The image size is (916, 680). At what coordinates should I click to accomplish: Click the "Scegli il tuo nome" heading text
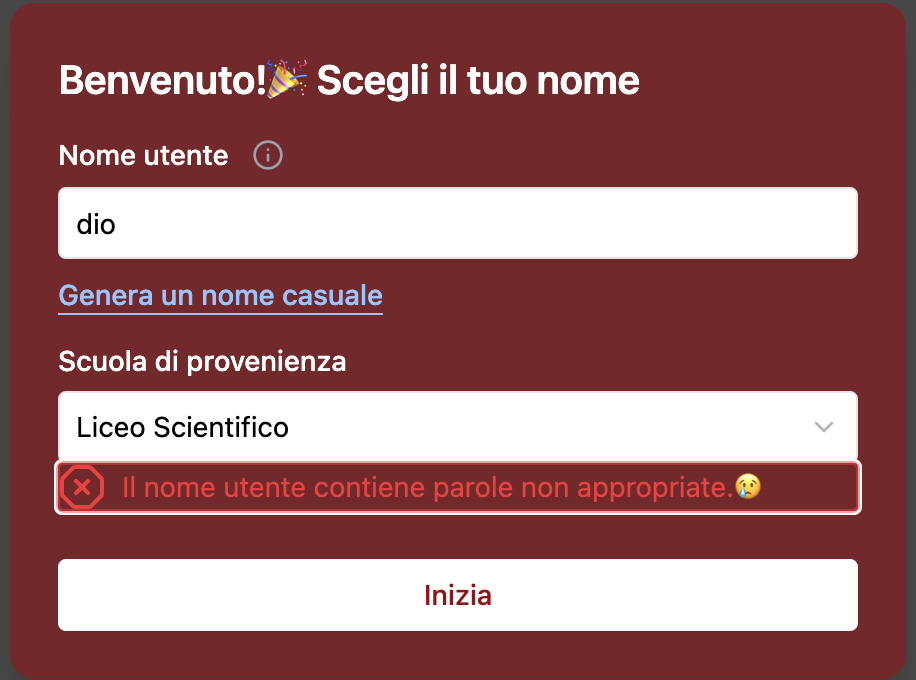478,80
